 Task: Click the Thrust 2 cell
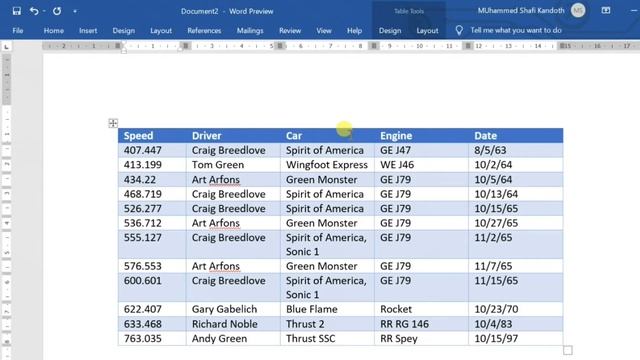click(x=327, y=324)
